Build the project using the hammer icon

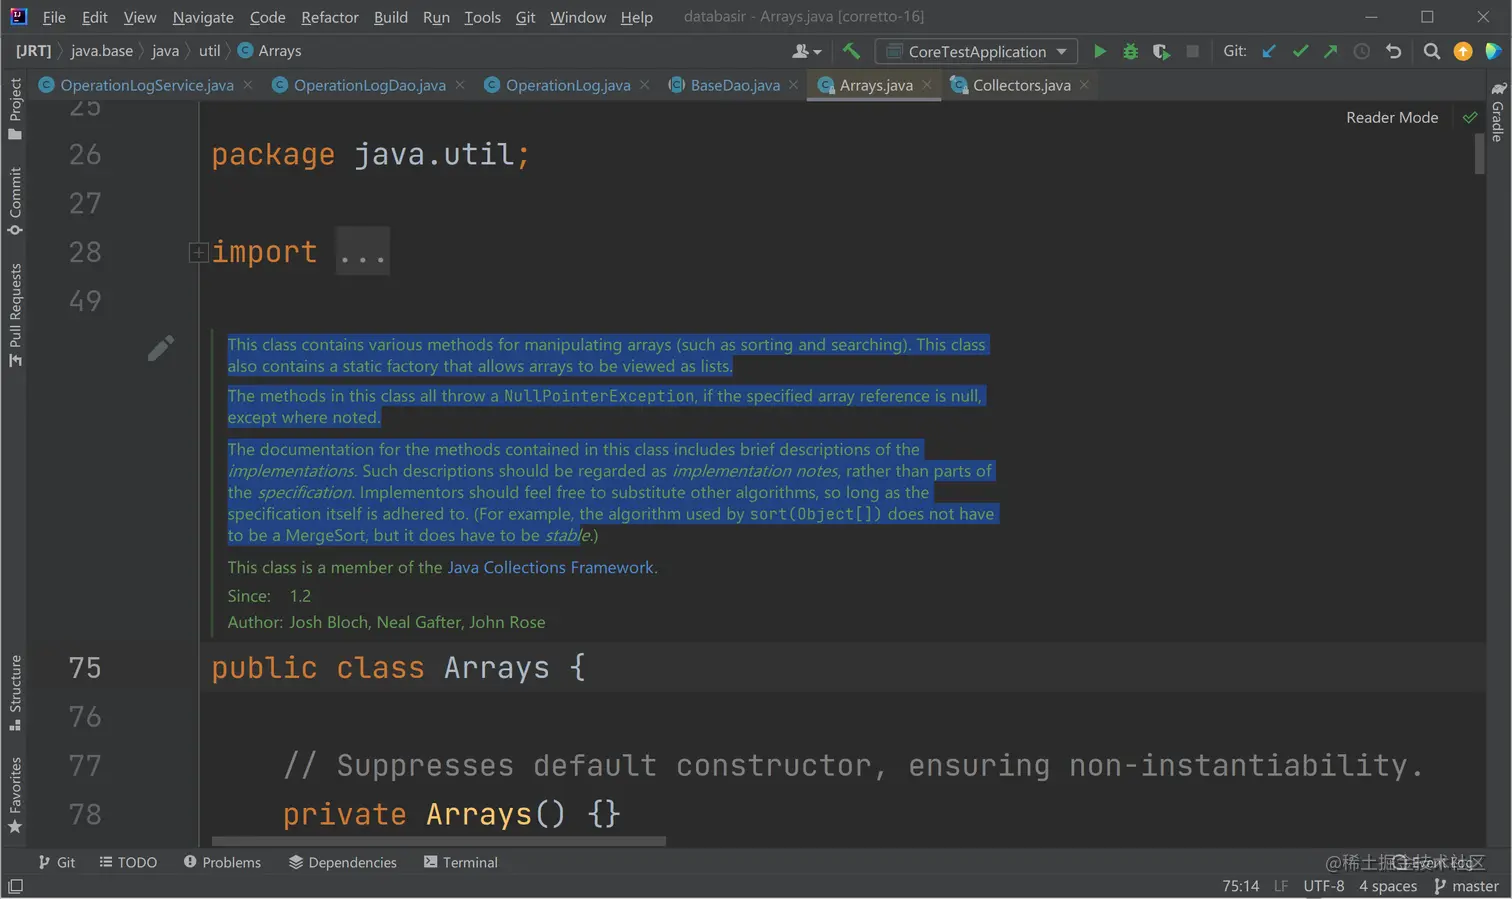click(851, 51)
